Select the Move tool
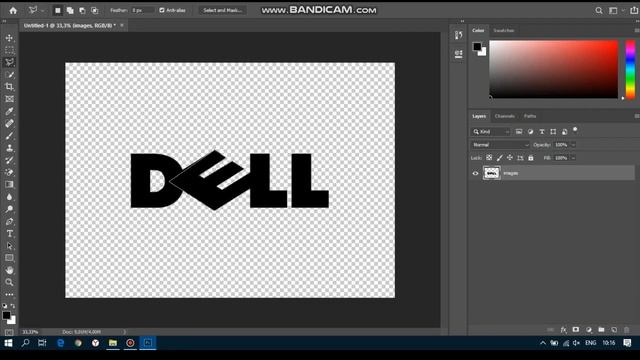 coord(9,38)
